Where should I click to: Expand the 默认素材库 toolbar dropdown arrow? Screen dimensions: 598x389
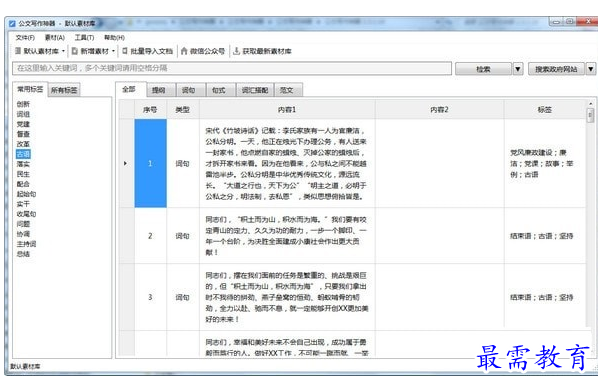point(63,51)
